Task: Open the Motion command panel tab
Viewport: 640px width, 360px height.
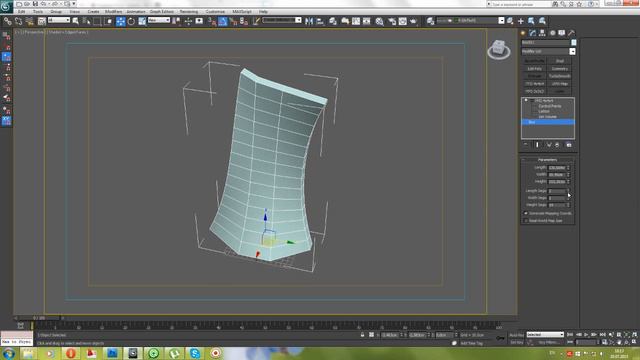Action: pyautogui.click(x=552, y=33)
